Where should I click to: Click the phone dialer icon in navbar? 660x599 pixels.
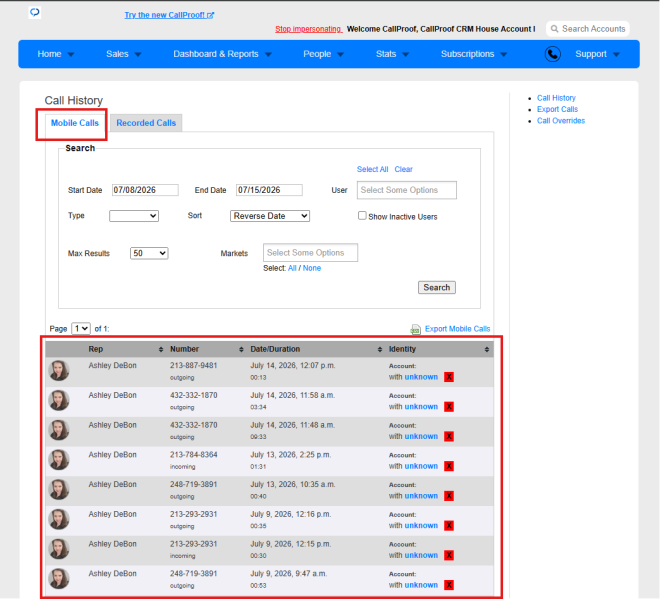pos(552,54)
